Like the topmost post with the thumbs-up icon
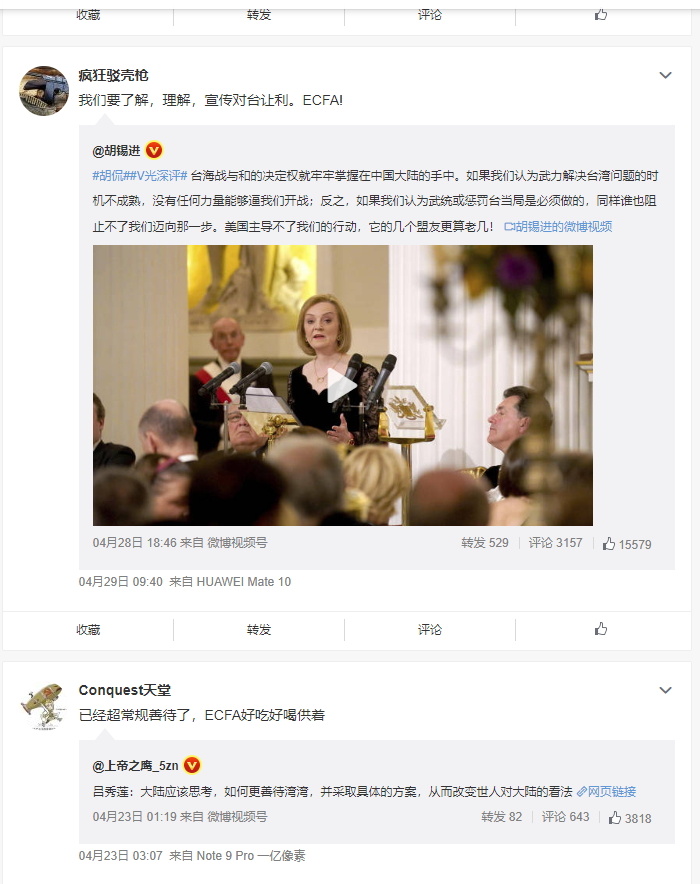Image resolution: width=700 pixels, height=884 pixels. tap(601, 14)
